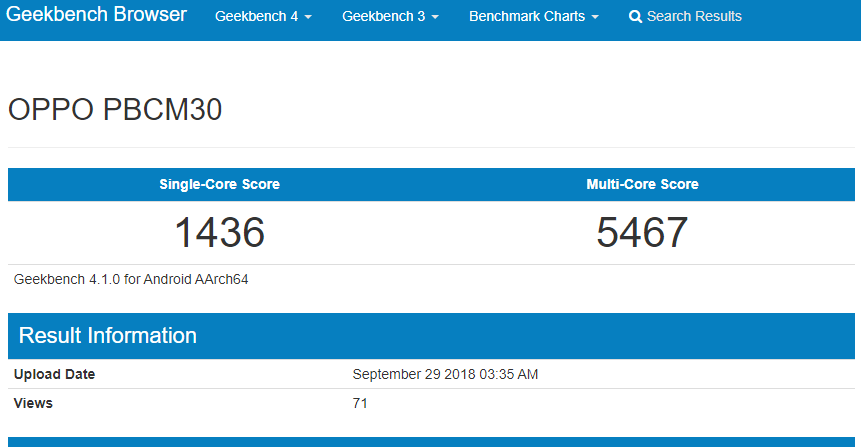Click the Upload Date label
Image resolution: width=861 pixels, height=447 pixels.
tap(54, 375)
